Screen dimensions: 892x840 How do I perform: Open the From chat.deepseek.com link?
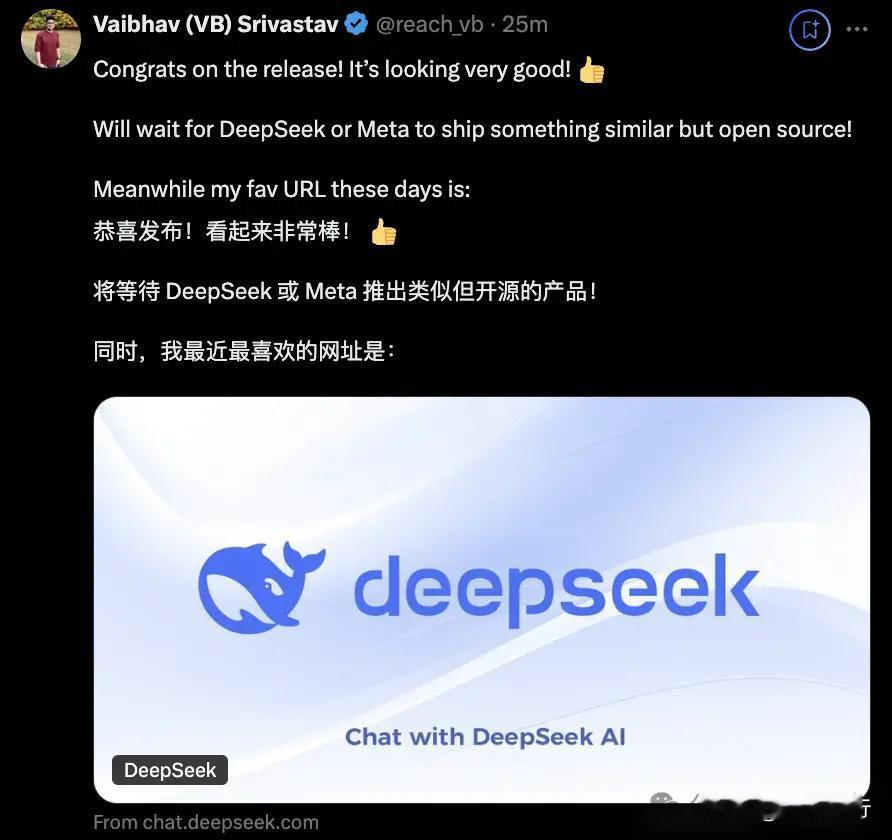click(x=206, y=822)
